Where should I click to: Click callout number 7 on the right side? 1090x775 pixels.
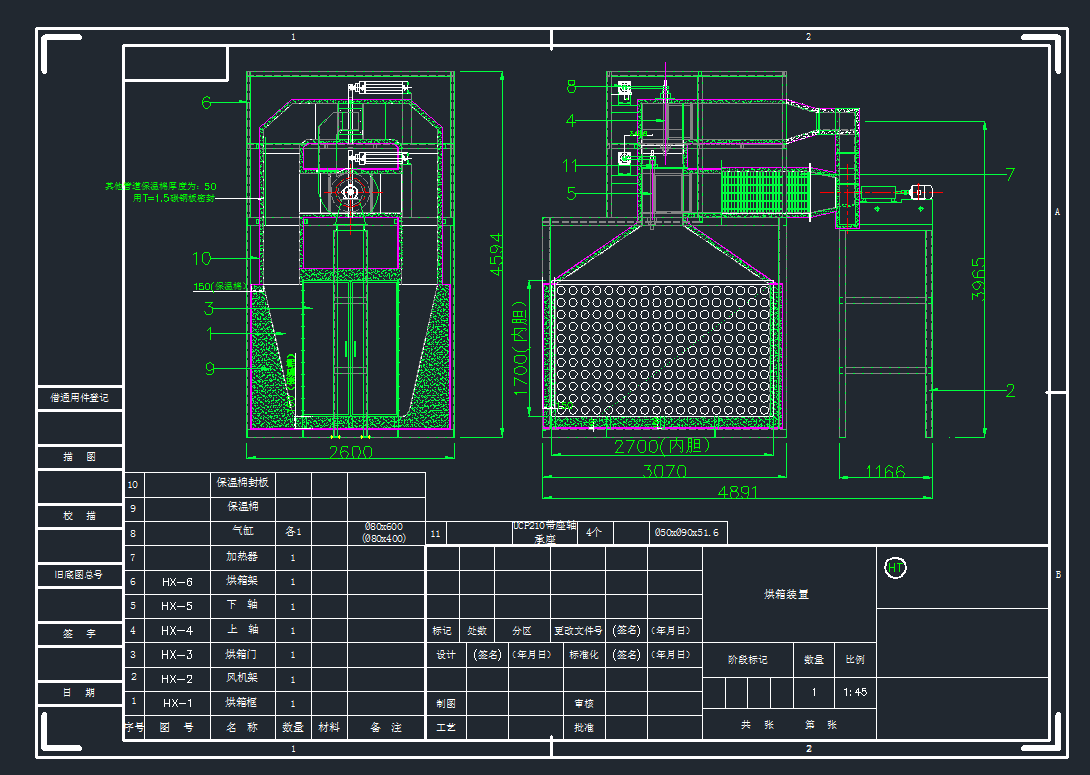[x=1010, y=175]
